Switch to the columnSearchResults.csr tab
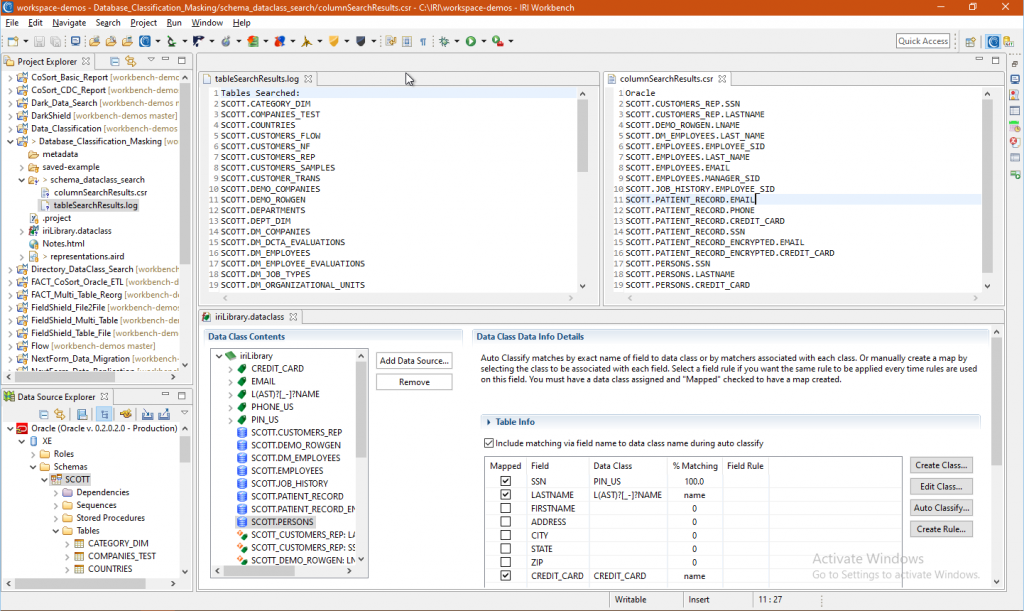The image size is (1024, 611). pyautogui.click(x=666, y=78)
